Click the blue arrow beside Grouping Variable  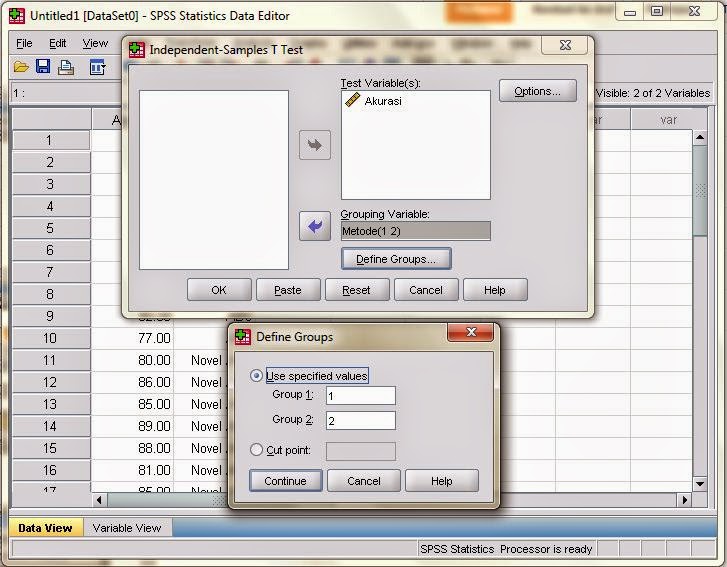click(315, 226)
